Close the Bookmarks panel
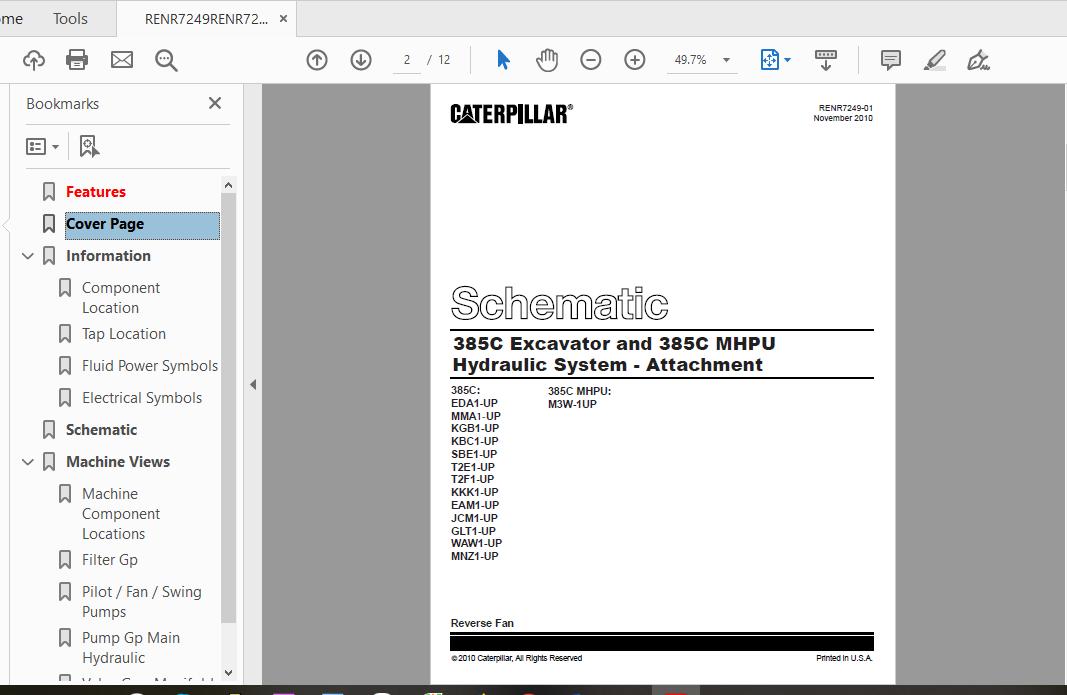The width and height of the screenshot is (1067, 695). pos(215,103)
